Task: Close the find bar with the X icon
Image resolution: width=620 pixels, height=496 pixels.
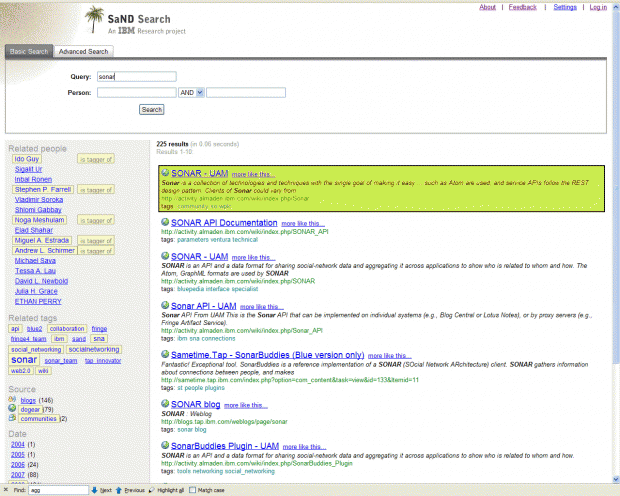Action: (6, 490)
